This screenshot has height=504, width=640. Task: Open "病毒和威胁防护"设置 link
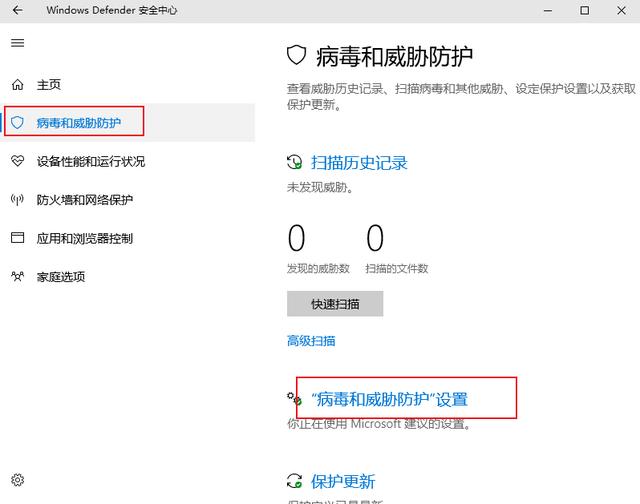tap(389, 399)
